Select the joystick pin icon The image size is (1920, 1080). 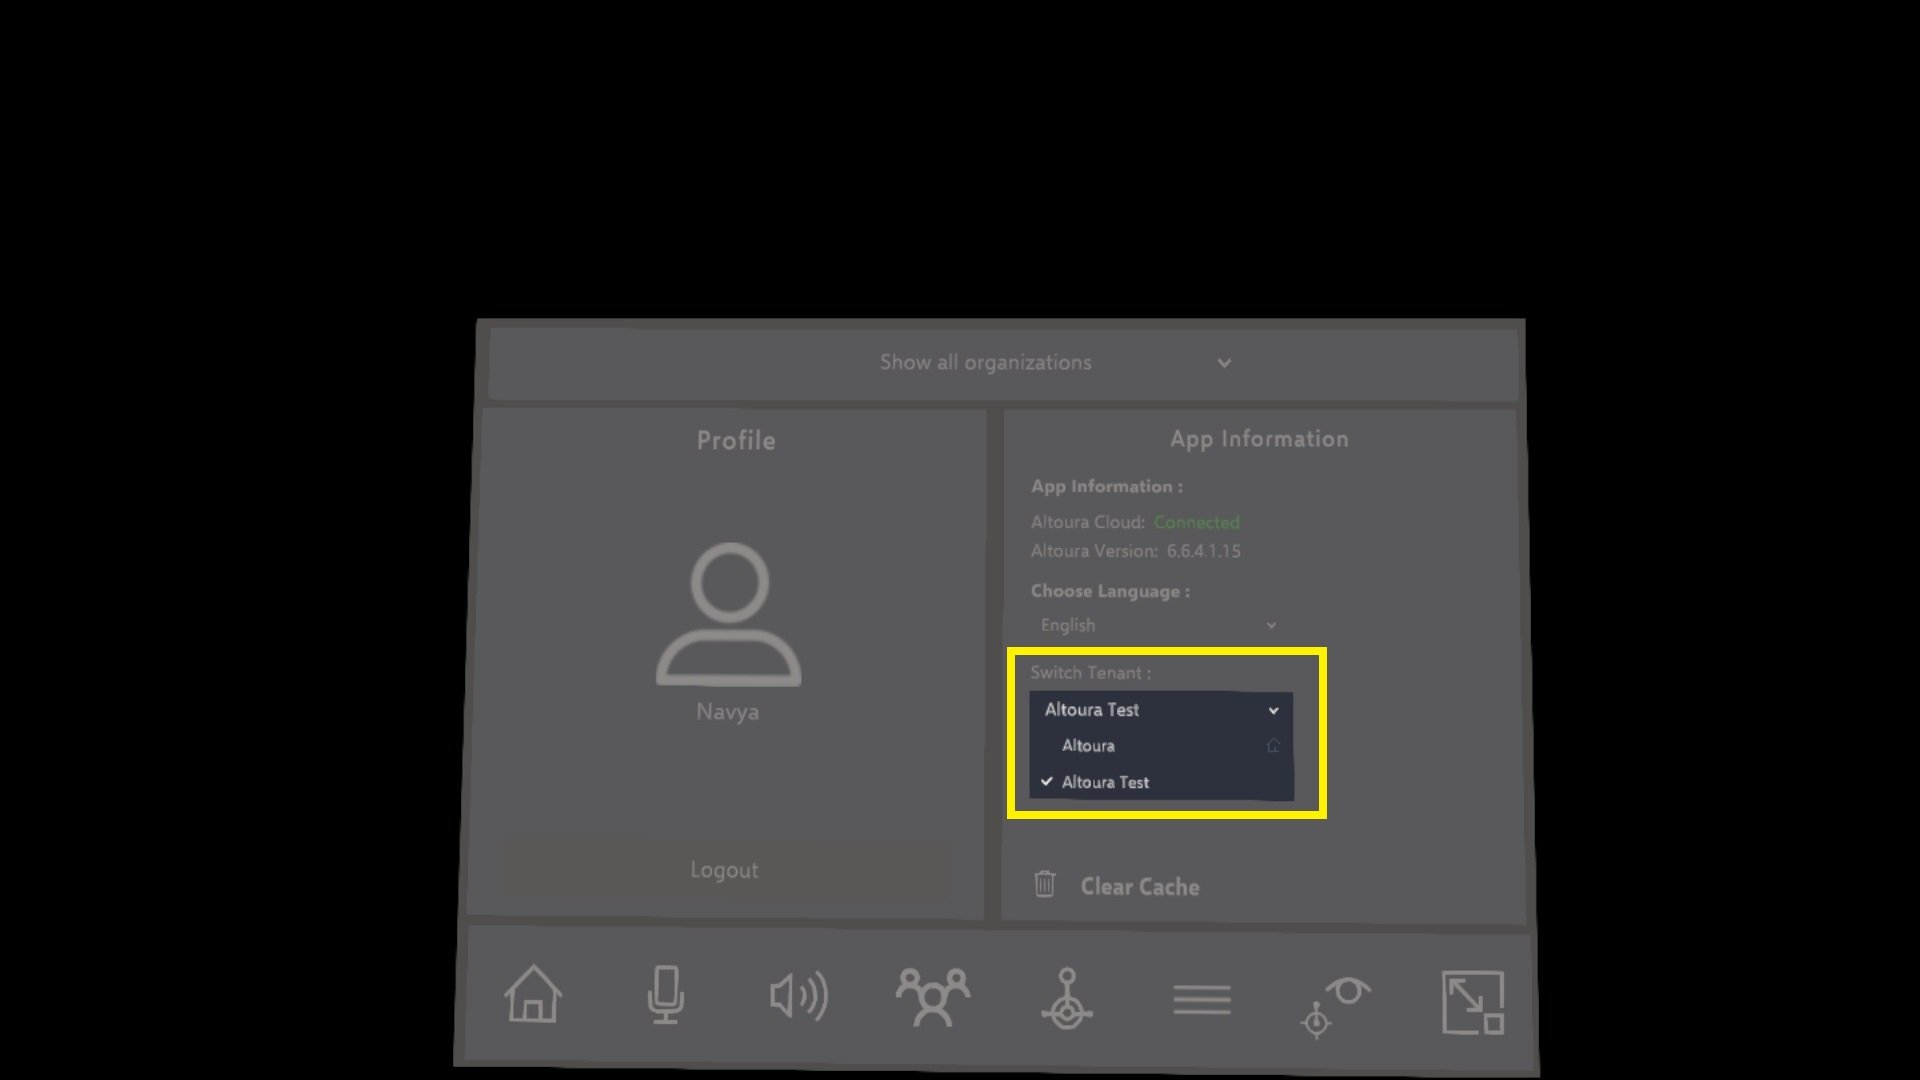1067,998
